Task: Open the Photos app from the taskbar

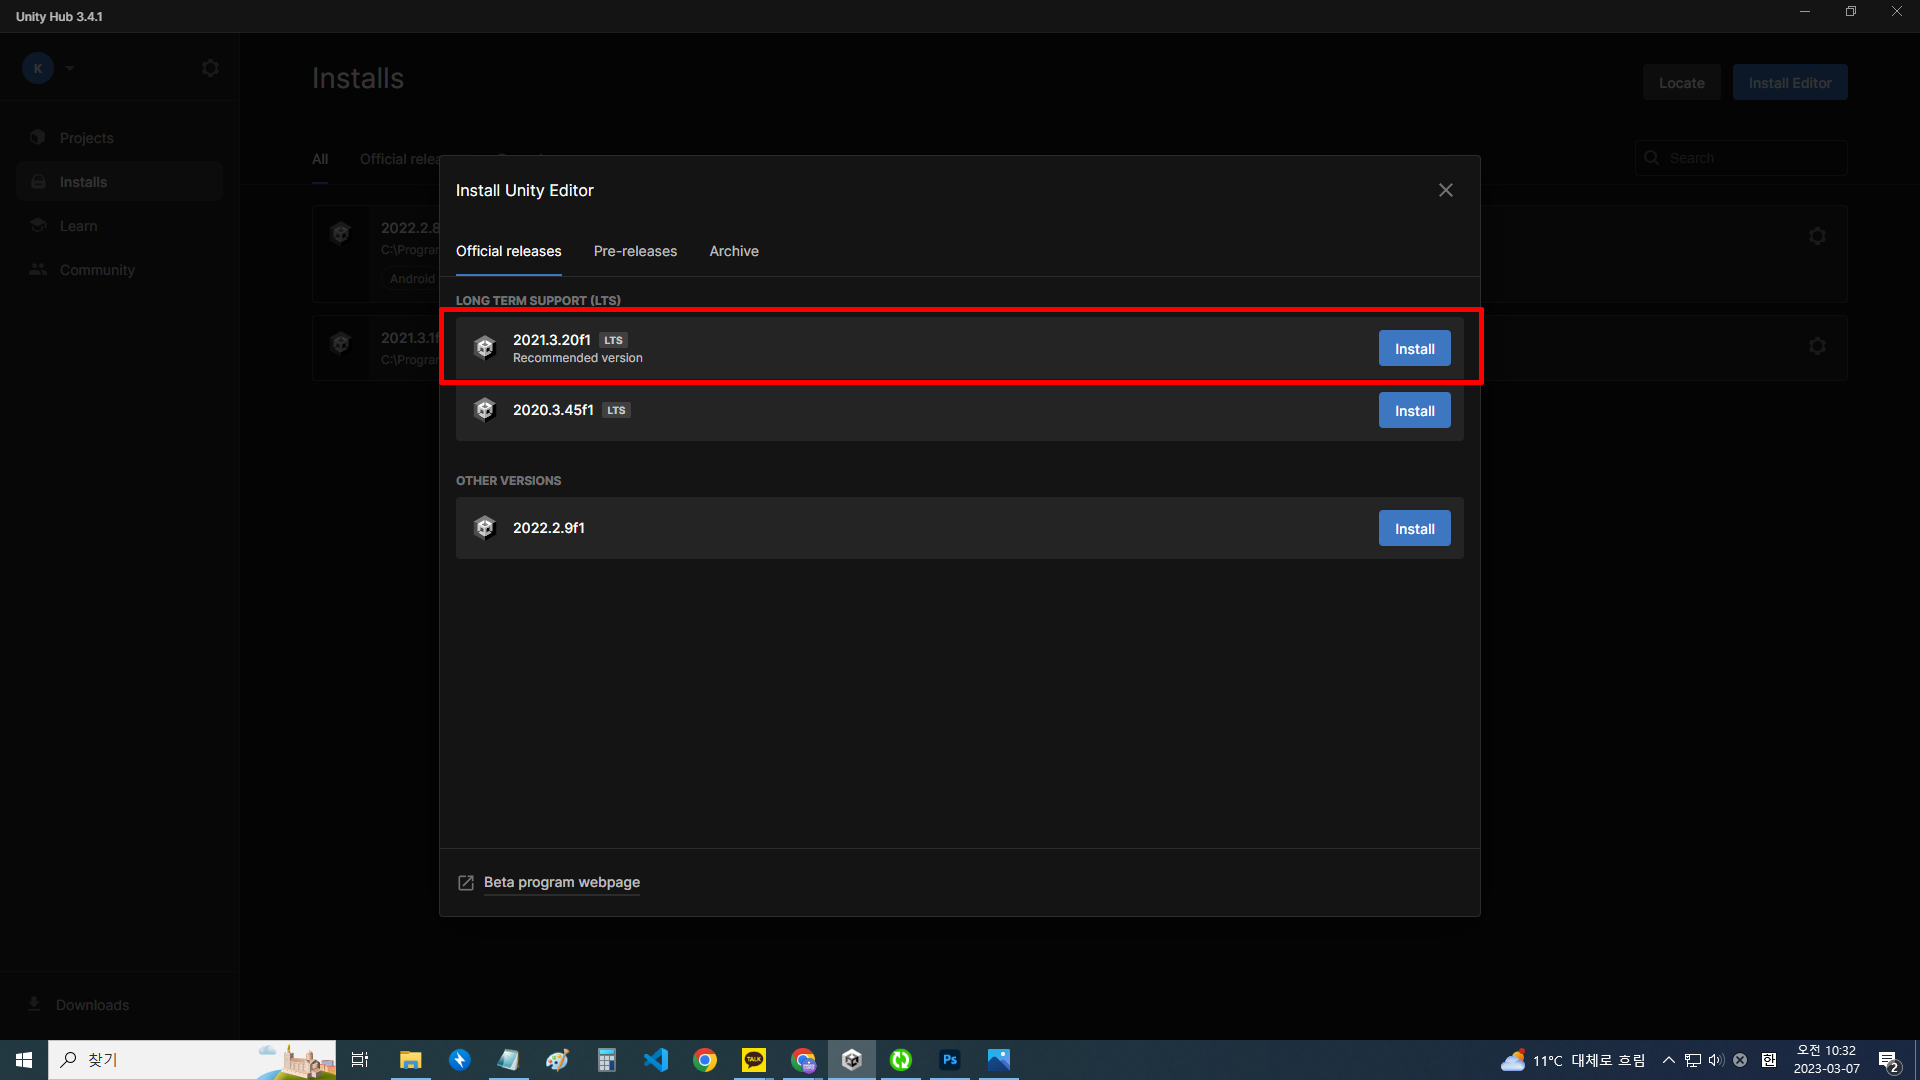Action: tap(999, 1060)
